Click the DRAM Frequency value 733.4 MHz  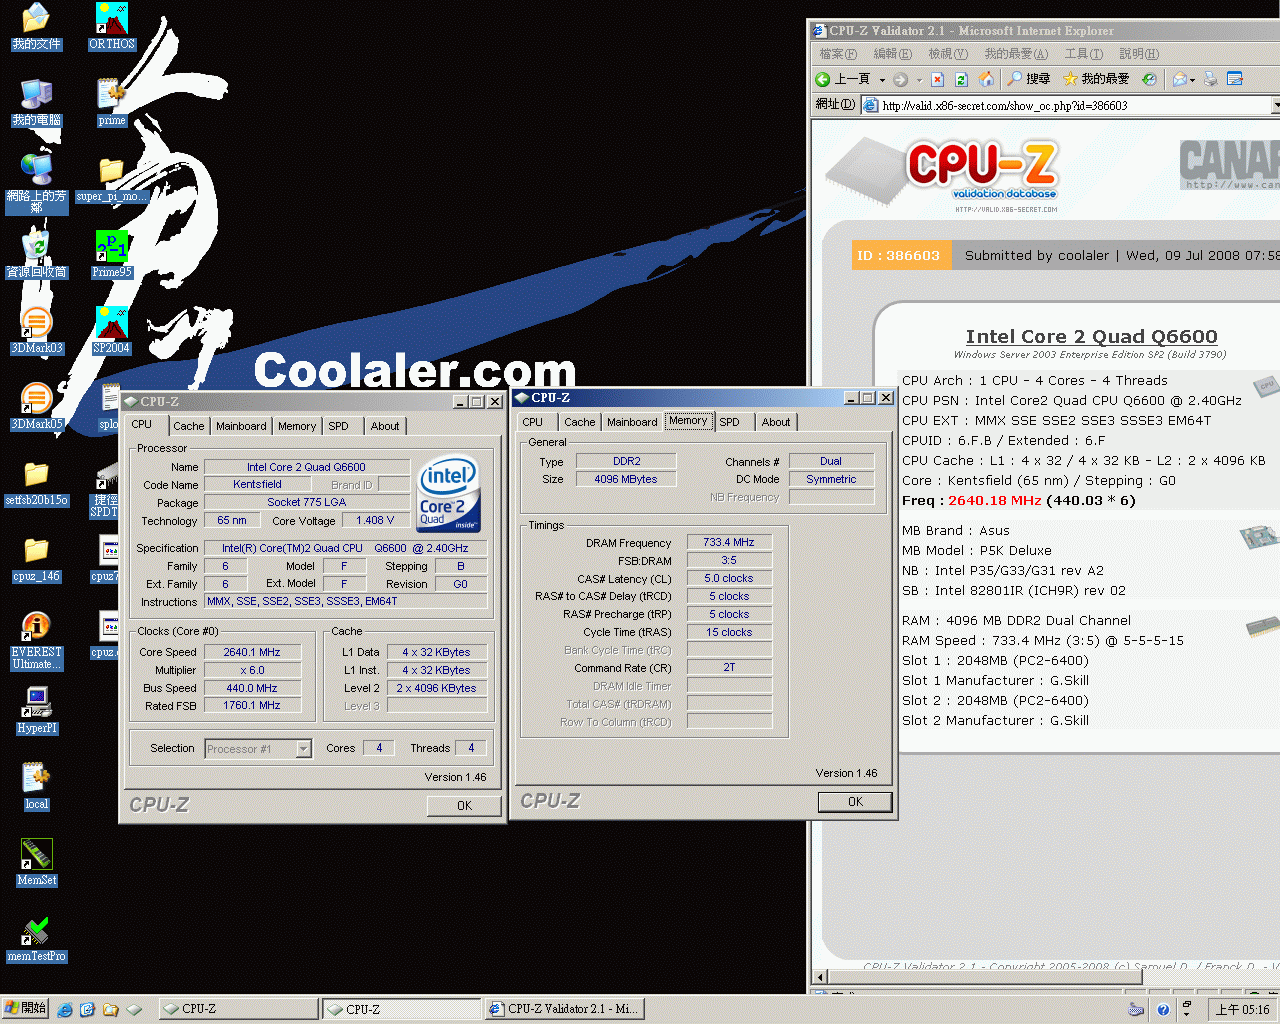click(729, 542)
